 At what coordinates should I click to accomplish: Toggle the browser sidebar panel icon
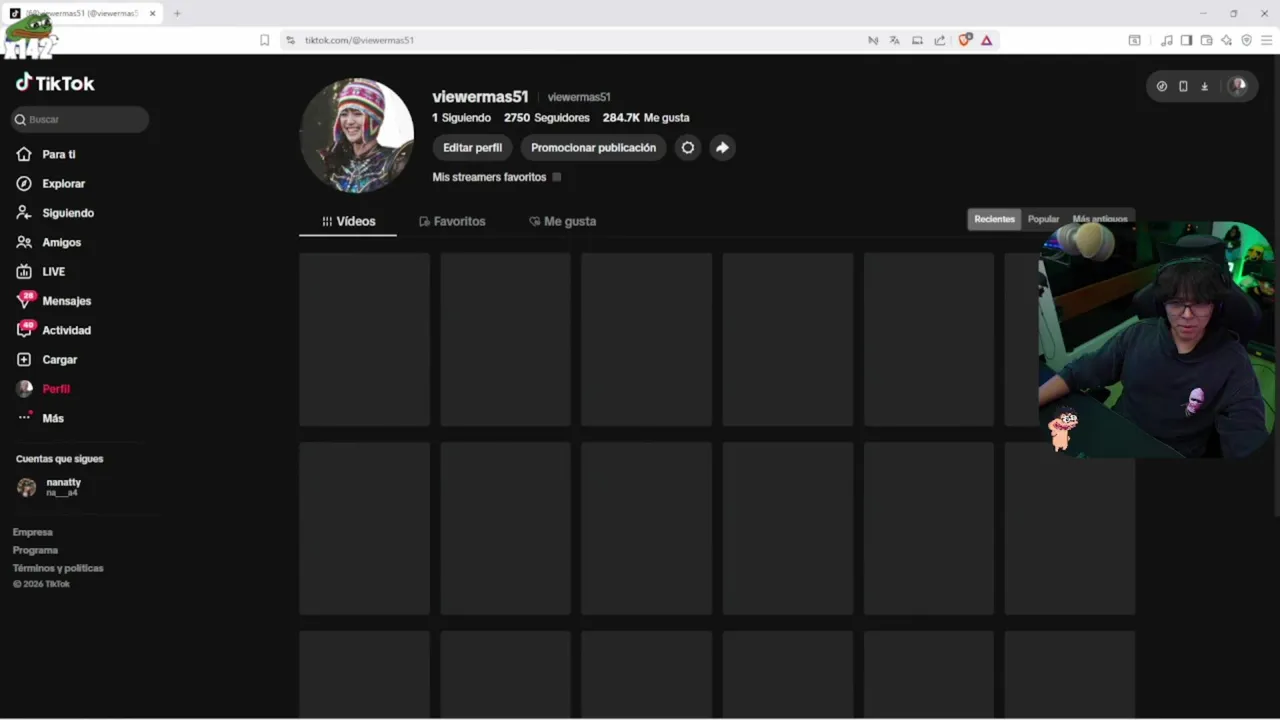click(x=1186, y=40)
